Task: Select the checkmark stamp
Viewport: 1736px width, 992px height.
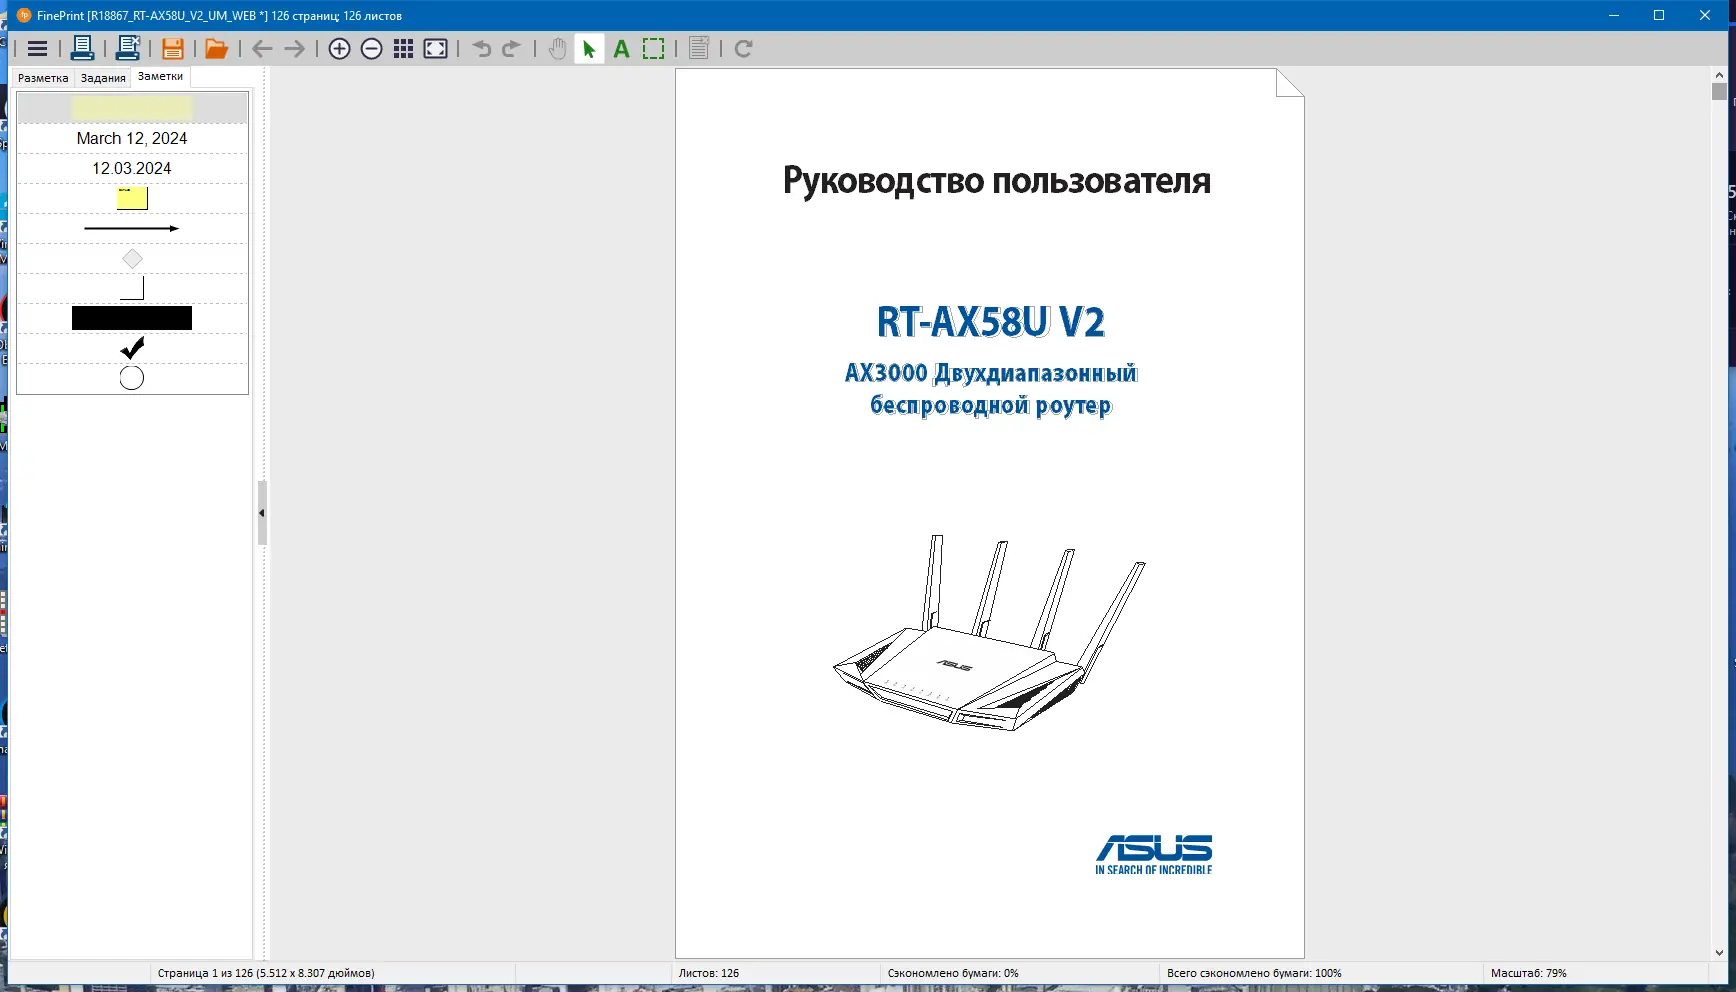Action: pos(132,348)
